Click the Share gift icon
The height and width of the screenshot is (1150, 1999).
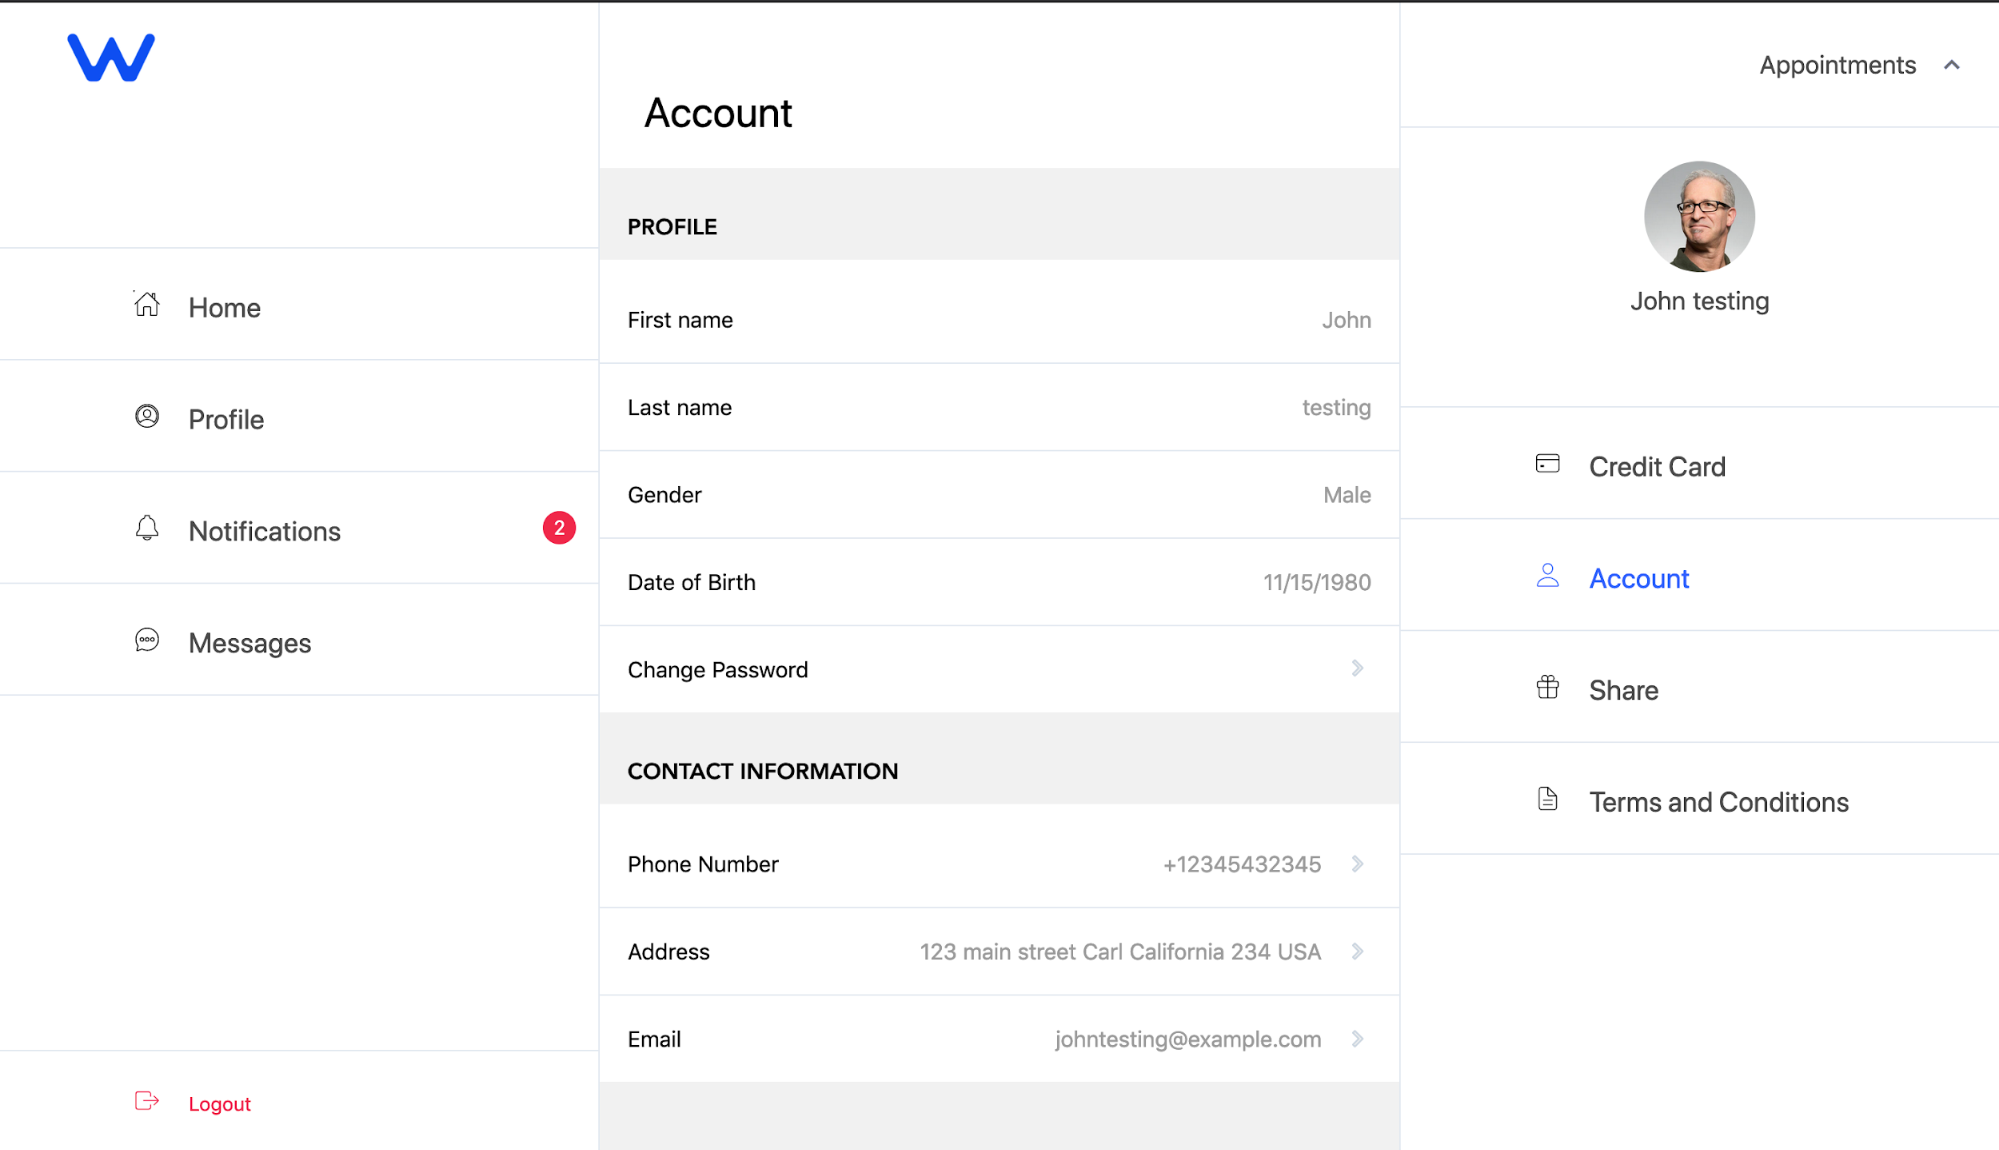pyautogui.click(x=1548, y=687)
